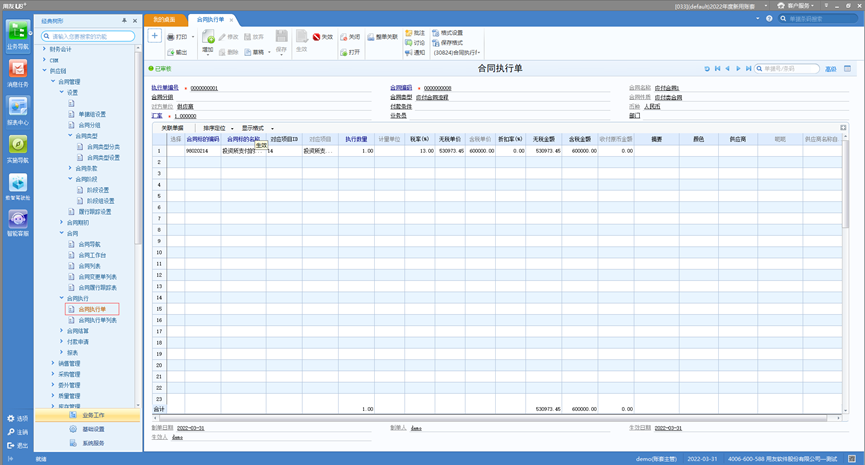
Task: Click the 批注 annotation icon
Action: (x=409, y=33)
